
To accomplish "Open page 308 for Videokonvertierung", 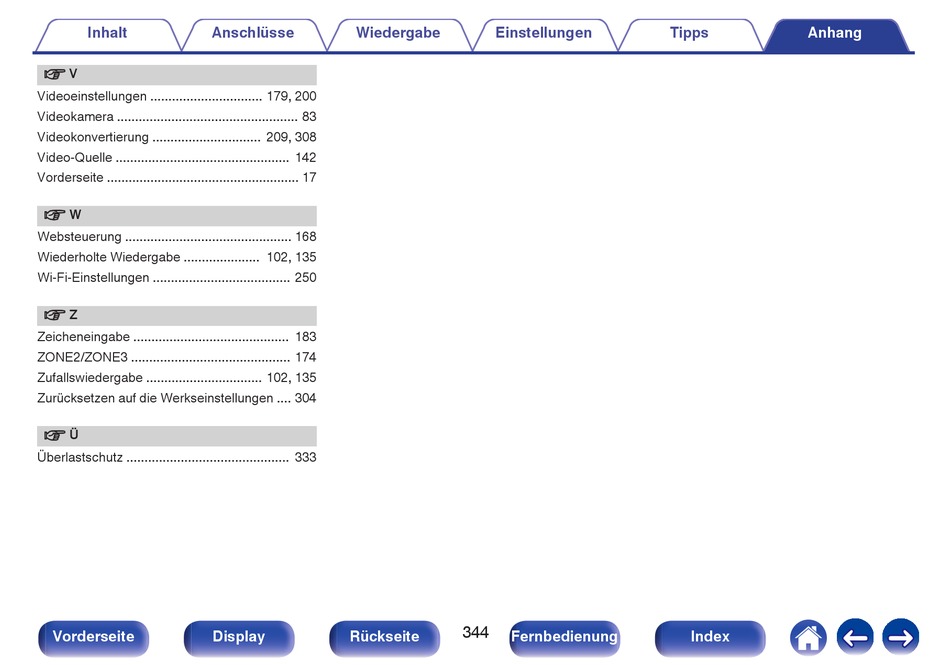I will coord(305,137).
